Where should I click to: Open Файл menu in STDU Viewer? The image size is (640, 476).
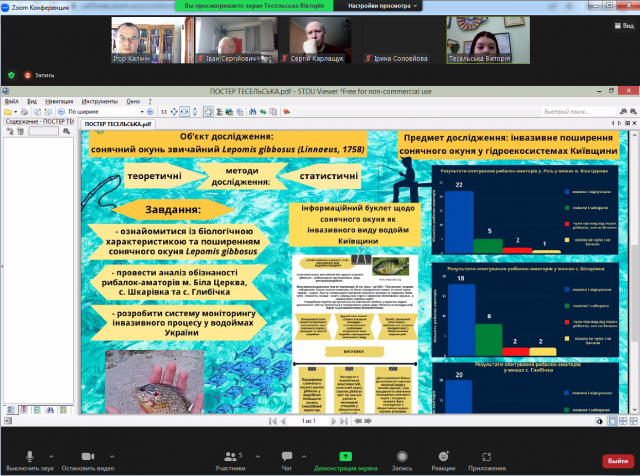11,101
